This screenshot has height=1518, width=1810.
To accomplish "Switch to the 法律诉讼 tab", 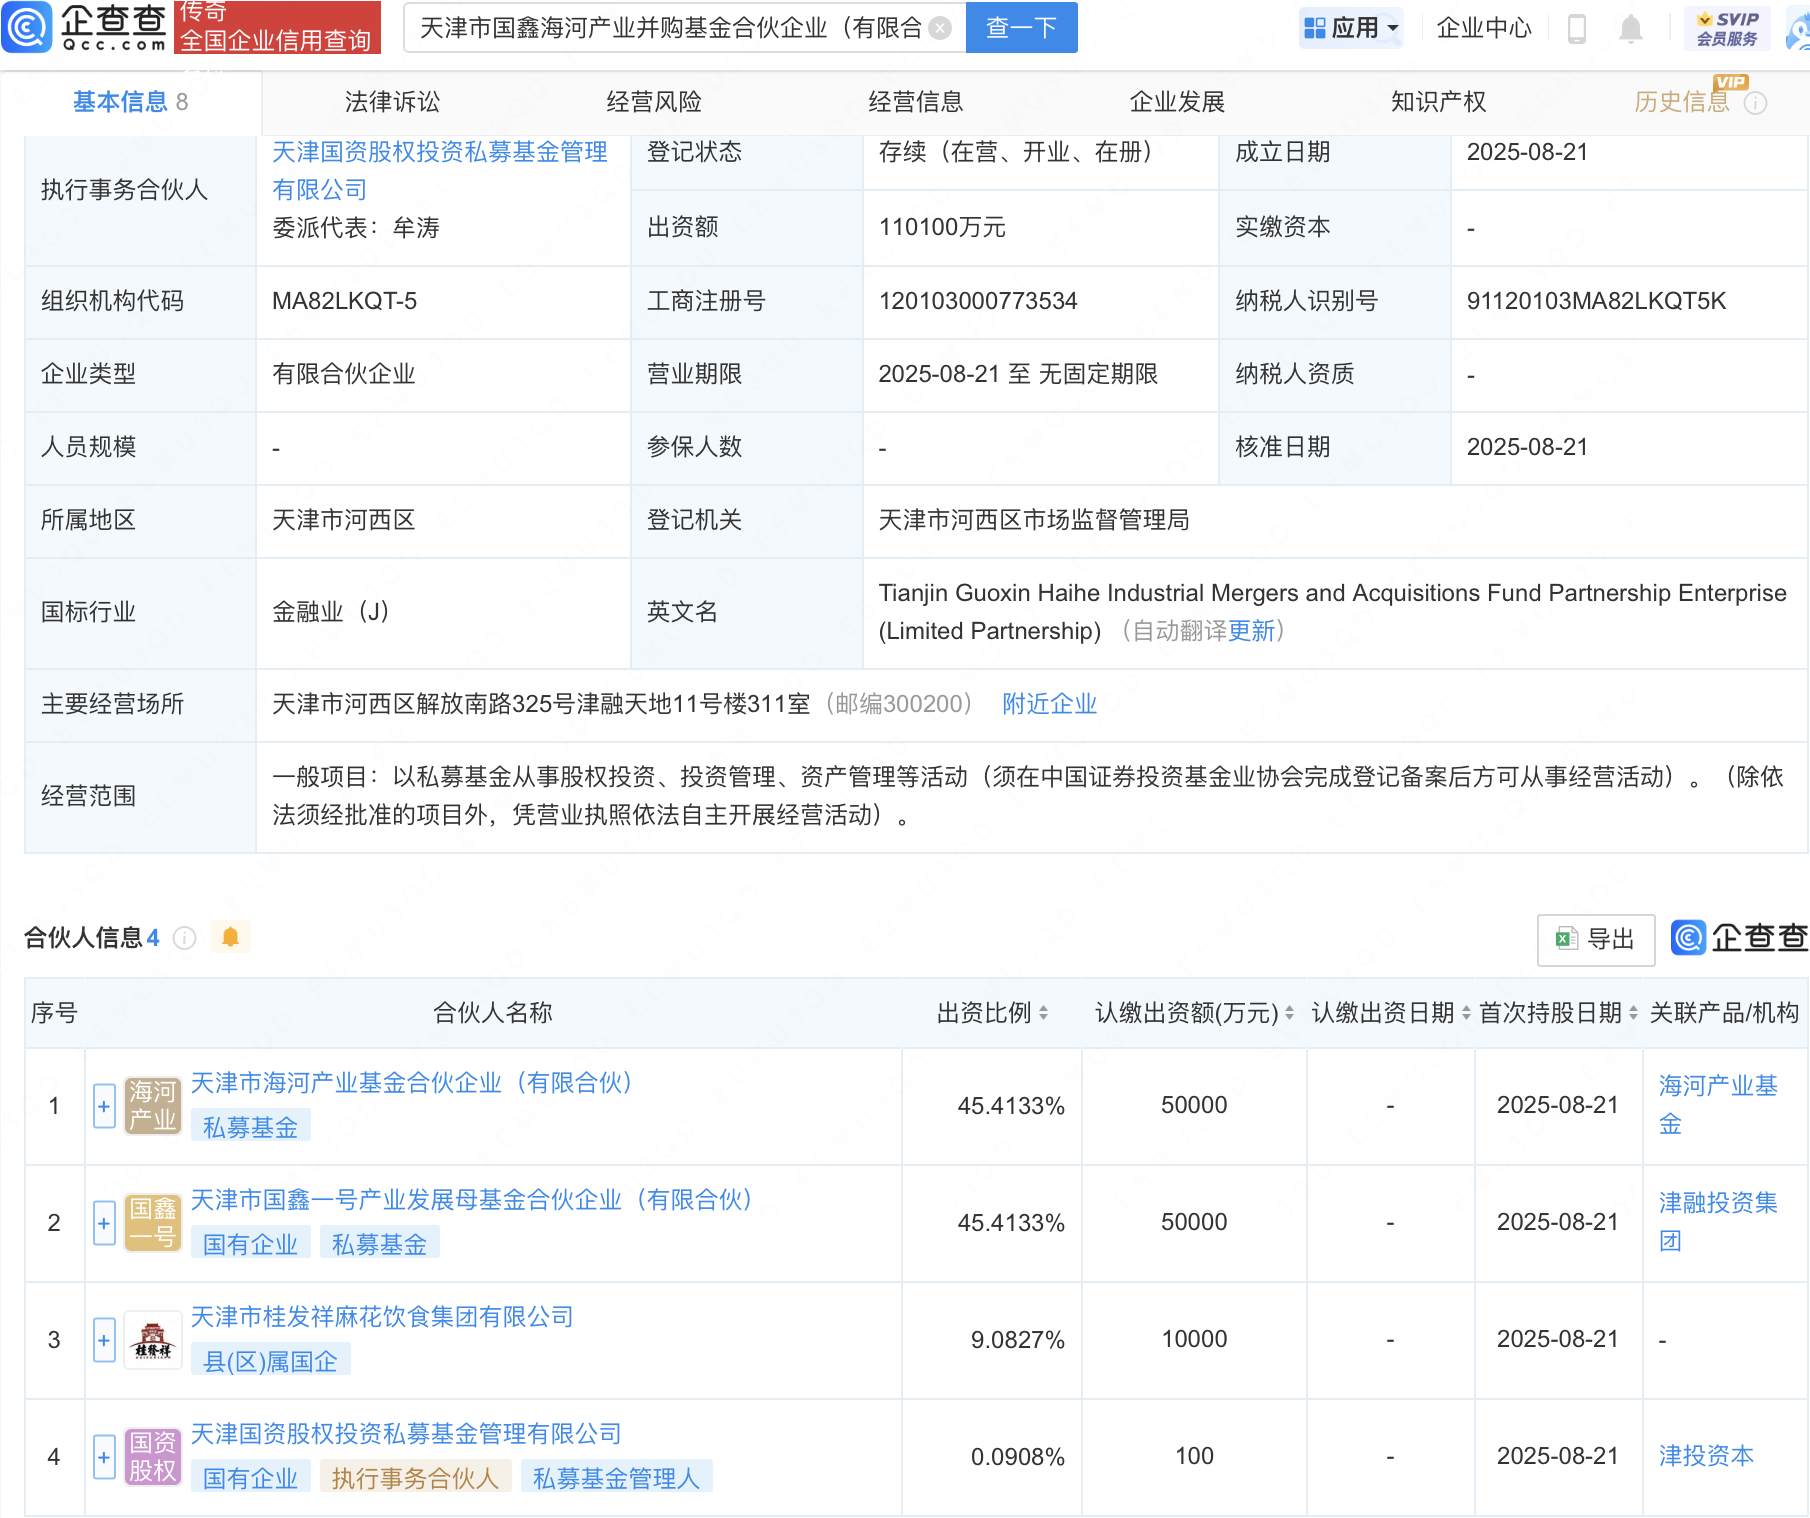I will (x=392, y=102).
